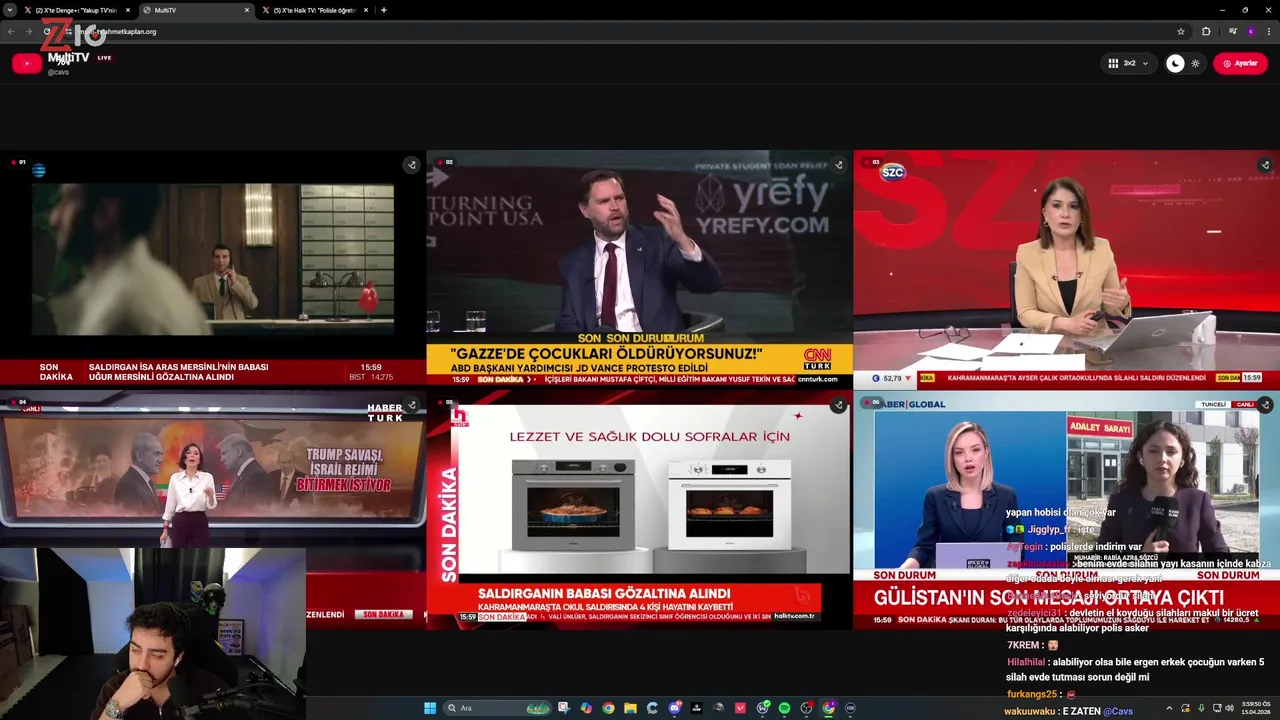Image resolution: width=1280 pixels, height=720 pixels.
Task: Expand stream 03 Sözcü TV panel
Action: tap(1265, 165)
